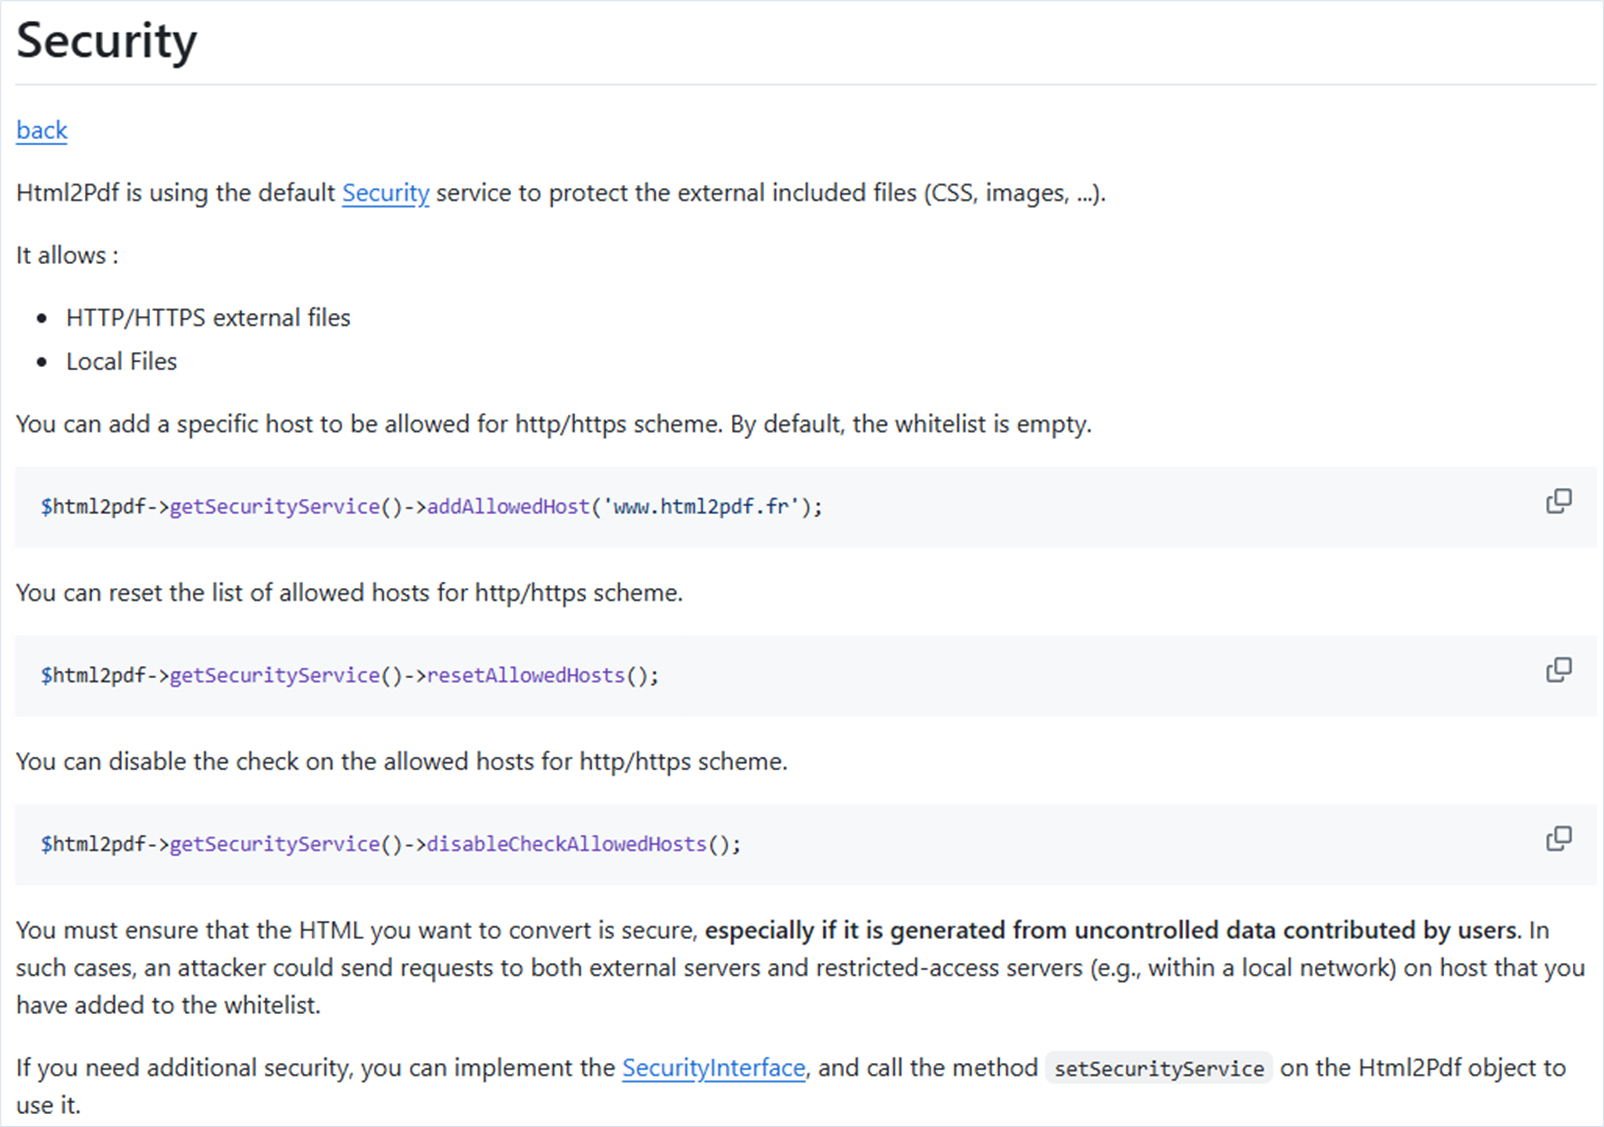Click the addAllowedHost method name in code

pyautogui.click(x=508, y=507)
